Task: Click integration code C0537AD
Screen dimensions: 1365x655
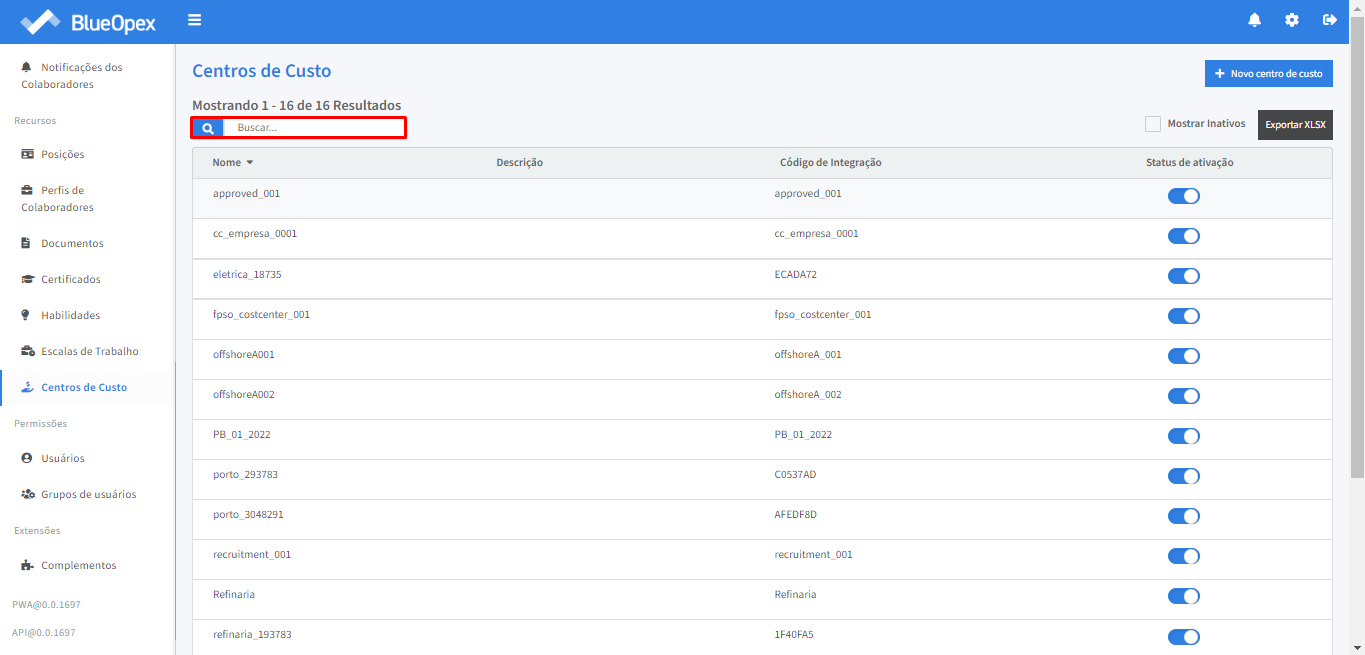Action: [795, 474]
